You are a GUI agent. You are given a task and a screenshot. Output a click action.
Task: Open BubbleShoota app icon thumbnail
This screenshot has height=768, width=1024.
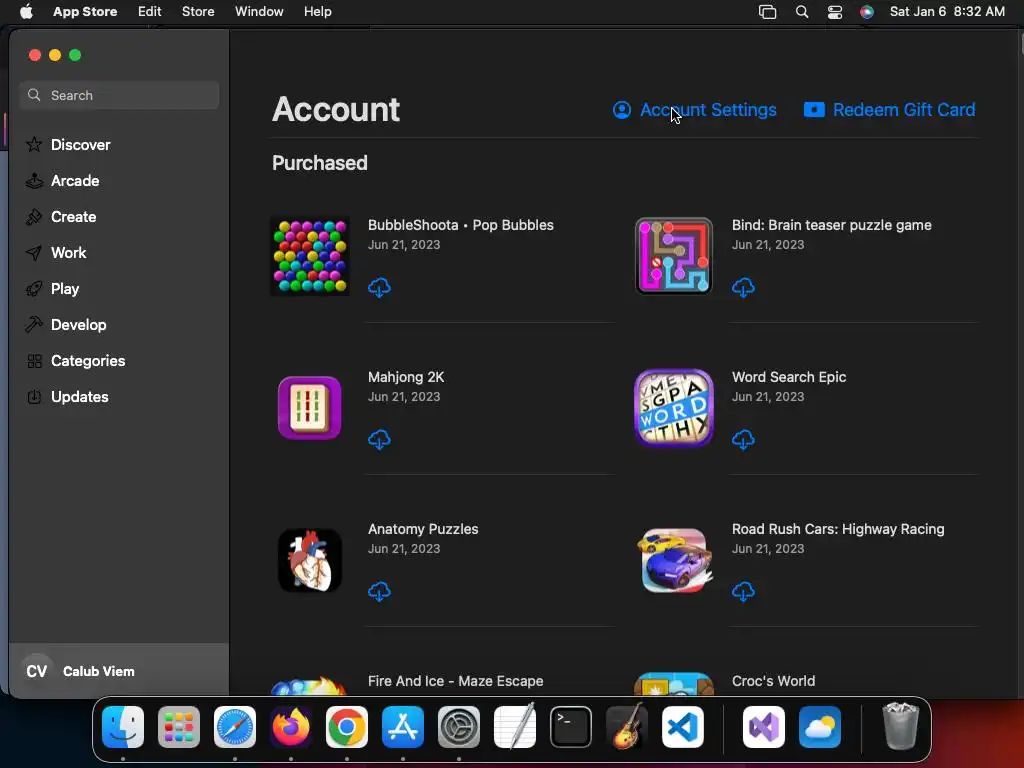pyautogui.click(x=310, y=256)
